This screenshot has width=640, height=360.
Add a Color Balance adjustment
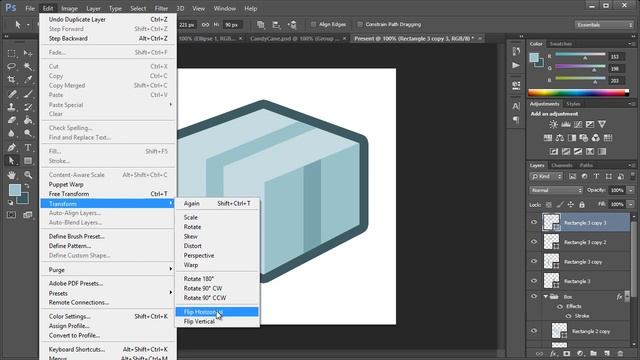(560, 138)
